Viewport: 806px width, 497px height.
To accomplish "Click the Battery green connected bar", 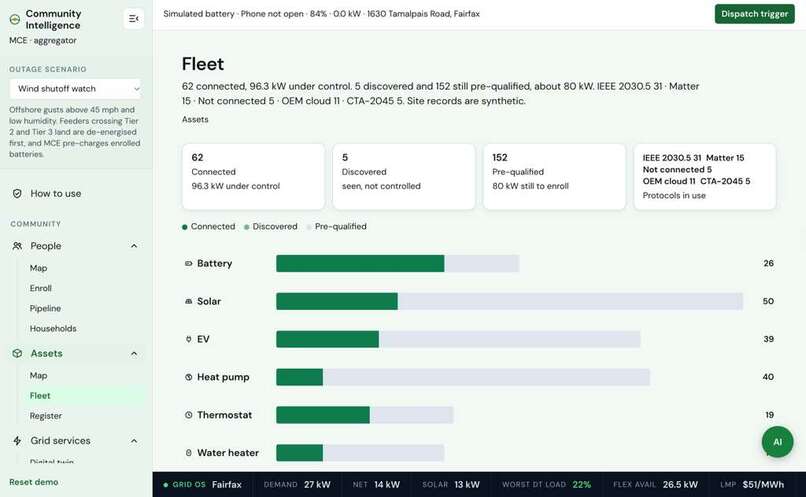I will click(360, 264).
